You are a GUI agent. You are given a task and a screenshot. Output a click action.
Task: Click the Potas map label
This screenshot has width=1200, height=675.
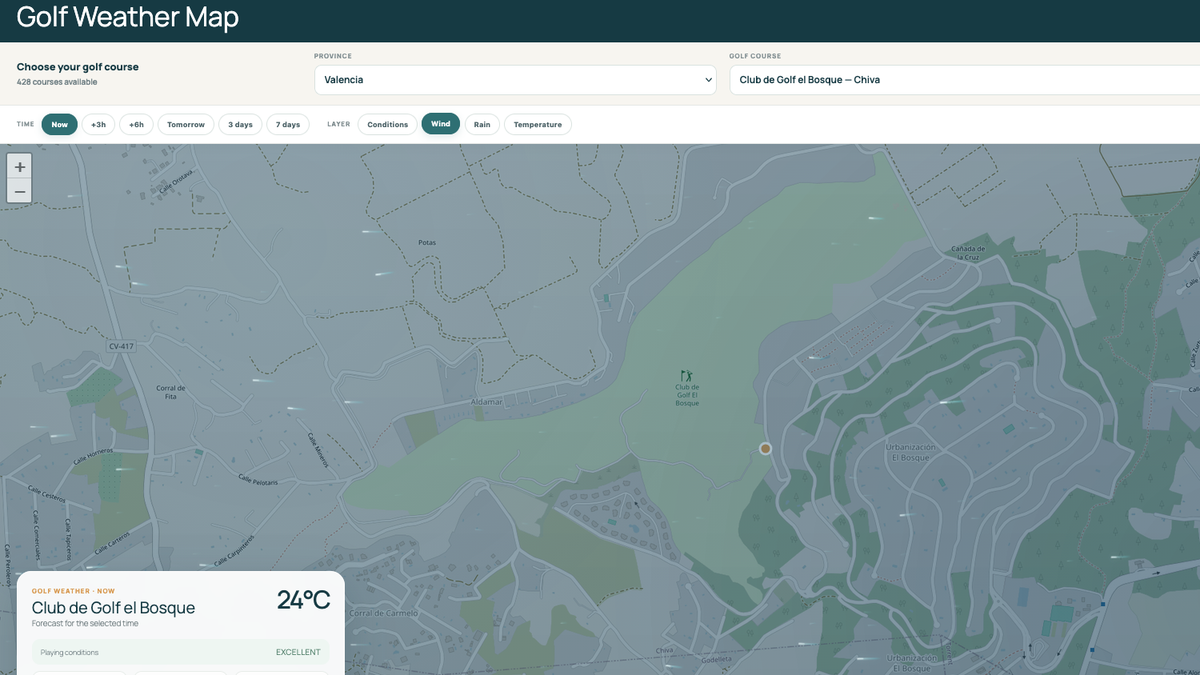coord(427,242)
